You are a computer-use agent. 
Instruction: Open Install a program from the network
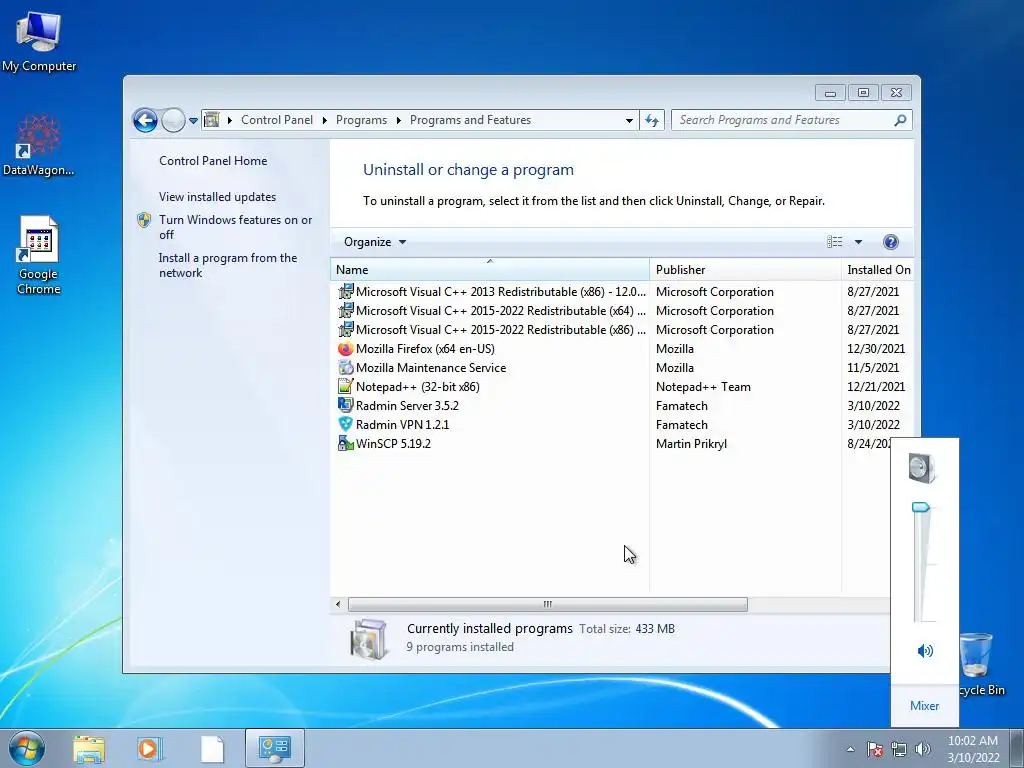(x=228, y=265)
